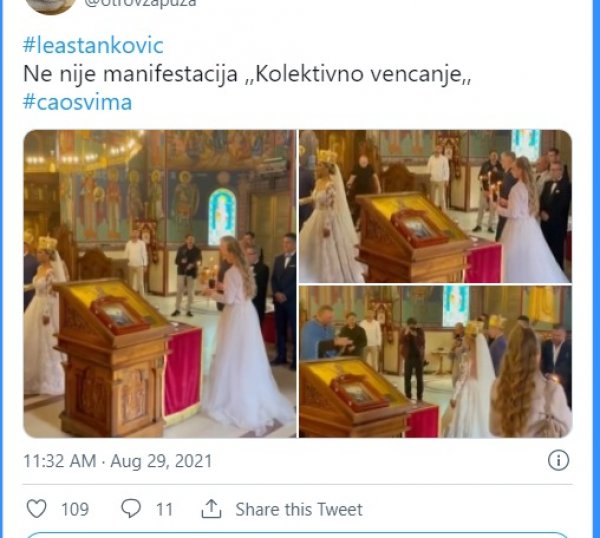Open the tweet info circle icon
The image size is (600, 538).
559,460
